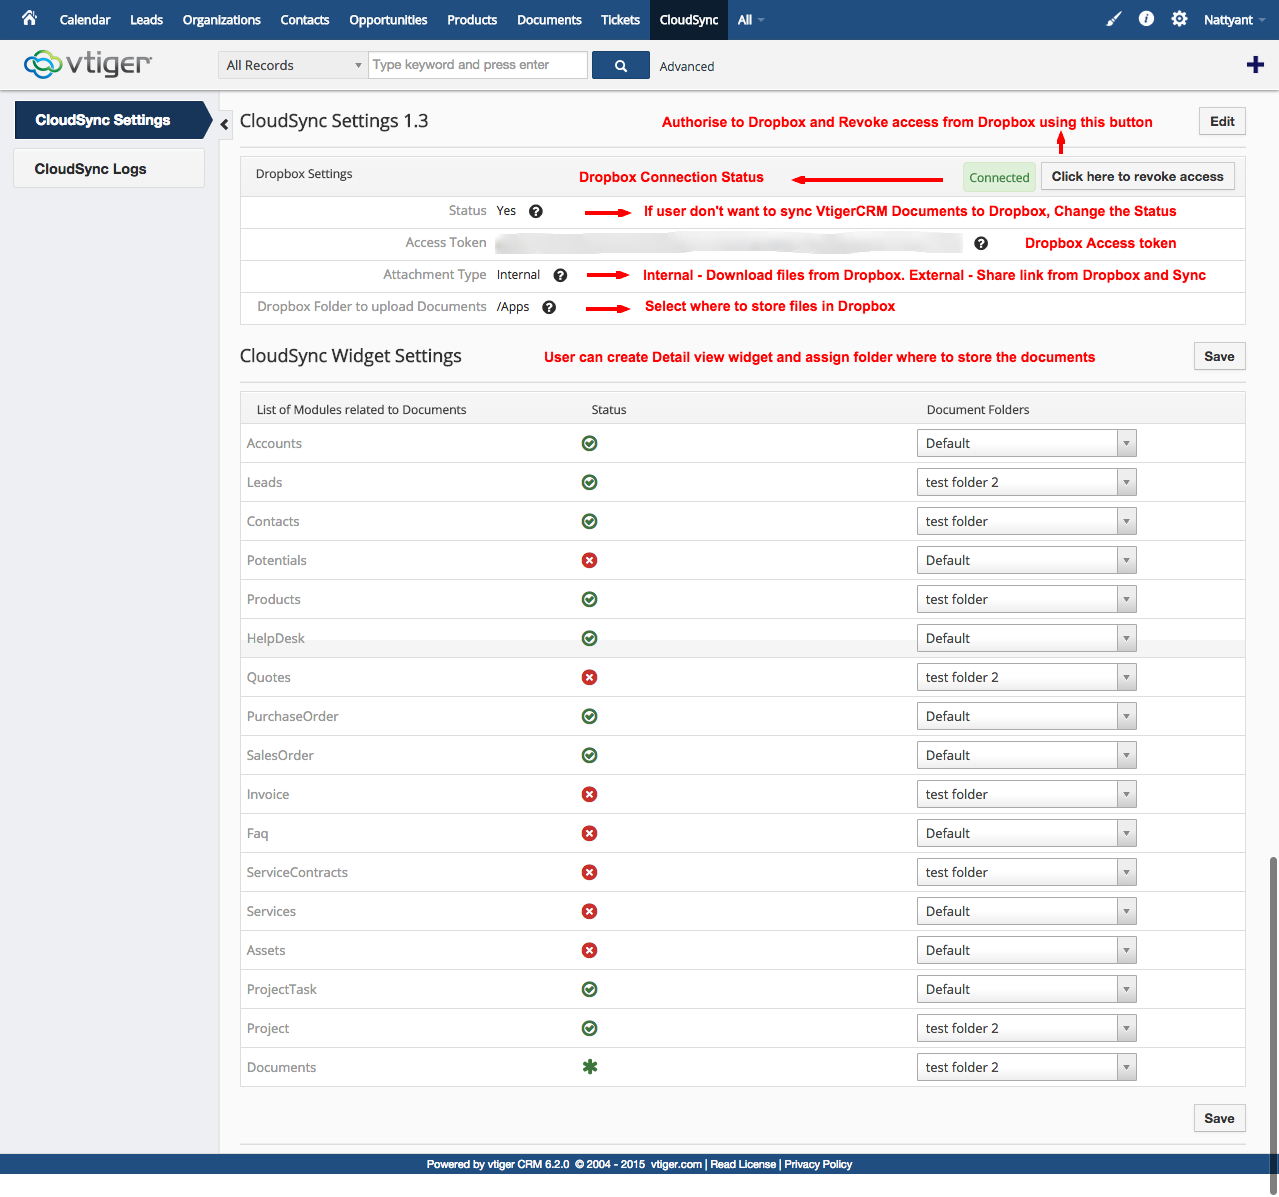1279x1197 pixels.
Task: Enable the ServiceContracts status icon
Action: pos(590,872)
